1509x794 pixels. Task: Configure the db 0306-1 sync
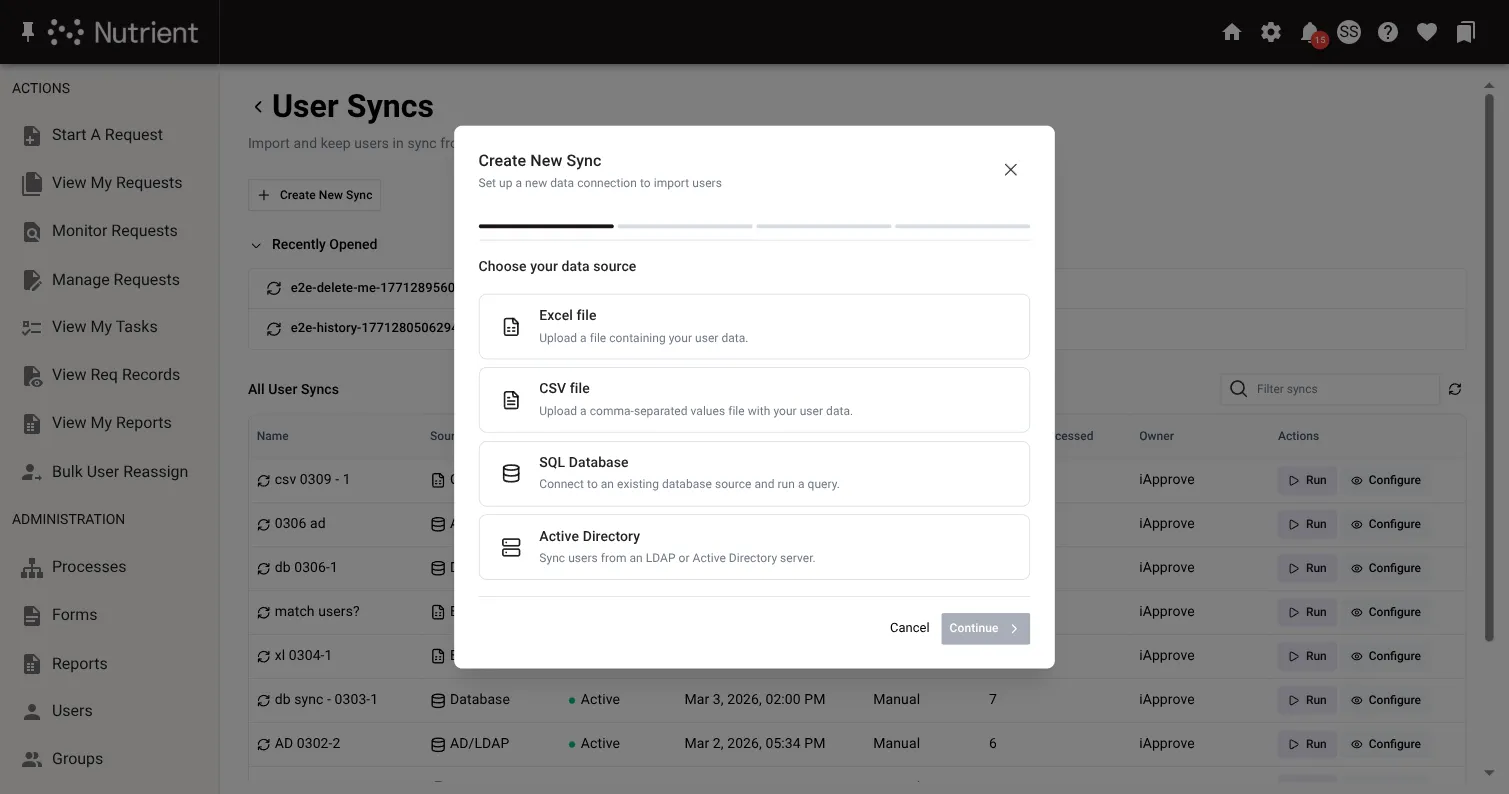(x=1386, y=568)
